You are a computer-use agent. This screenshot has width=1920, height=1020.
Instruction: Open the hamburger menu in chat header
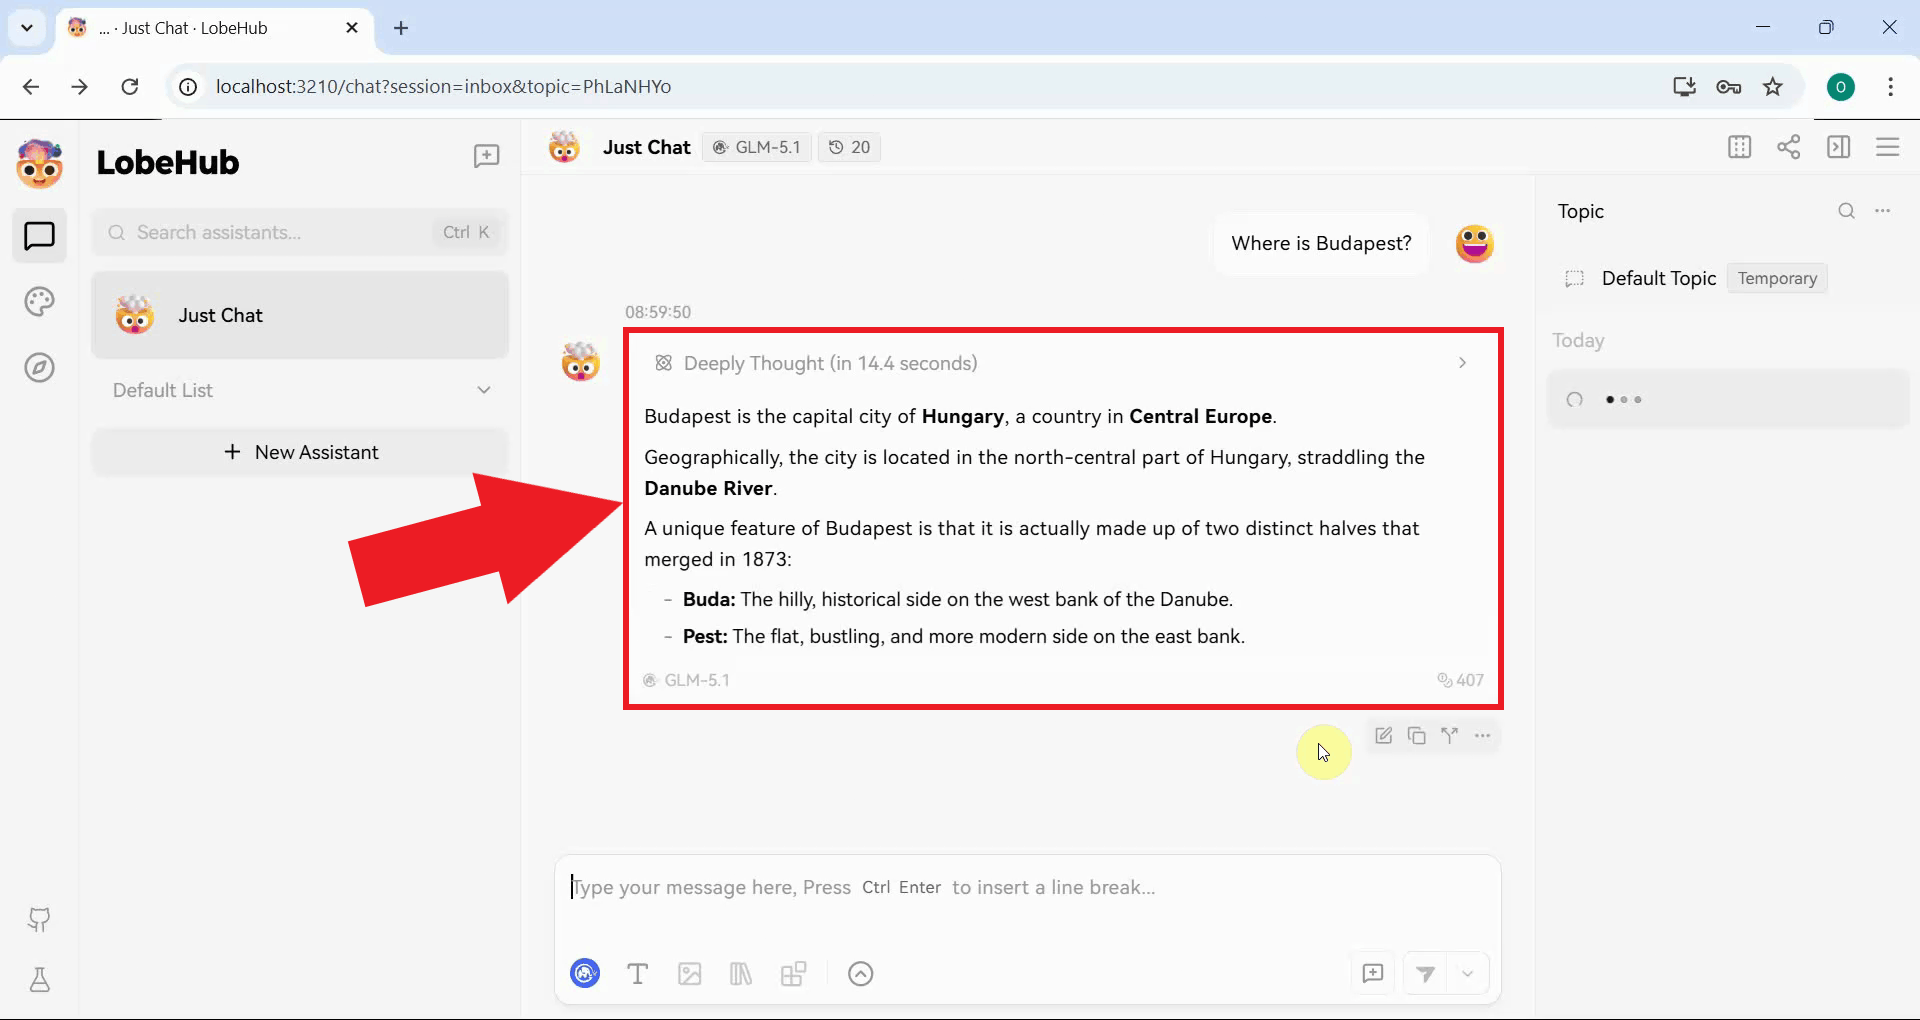point(1887,147)
